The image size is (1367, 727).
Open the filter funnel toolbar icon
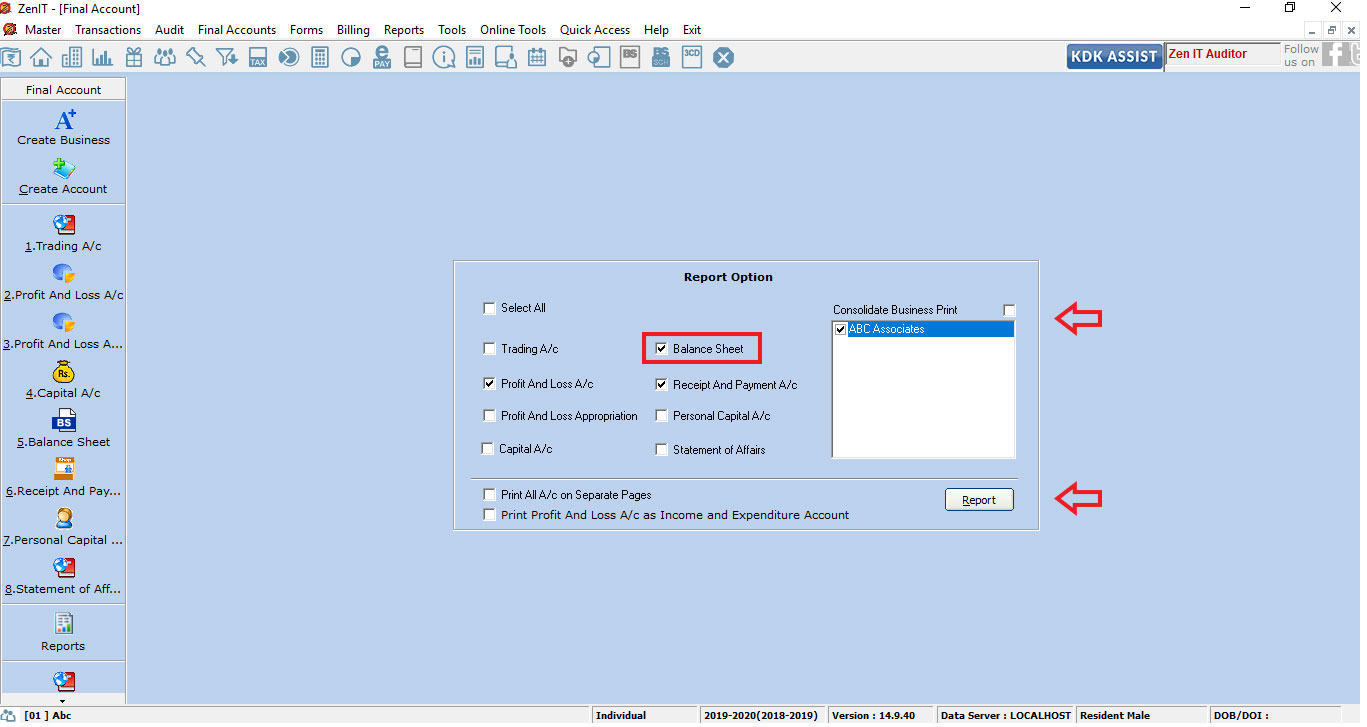[227, 57]
